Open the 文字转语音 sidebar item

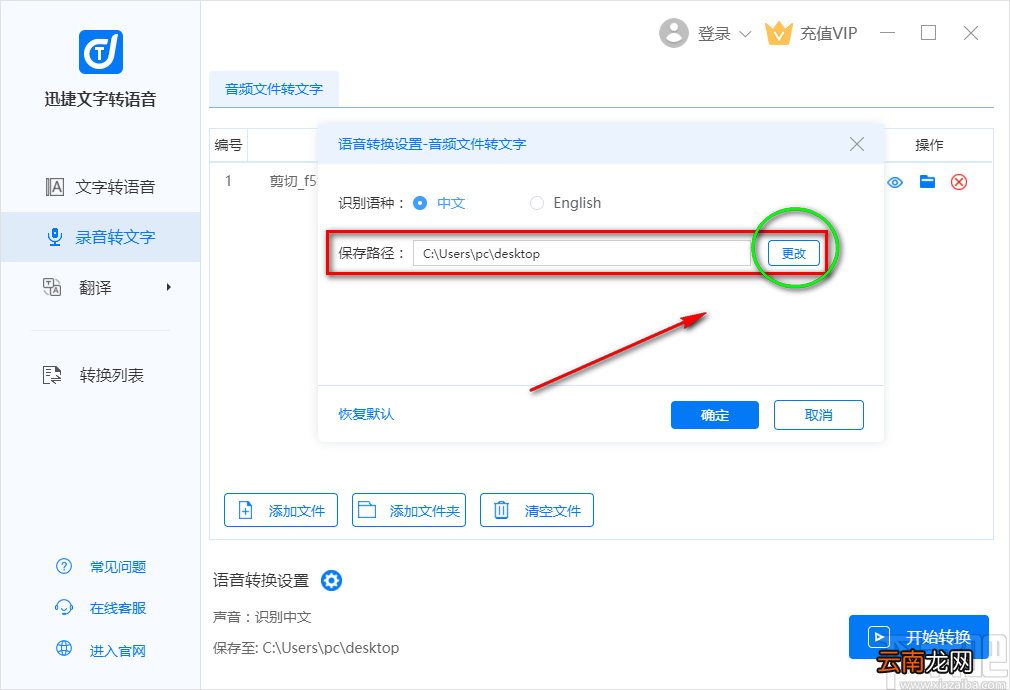[100, 187]
